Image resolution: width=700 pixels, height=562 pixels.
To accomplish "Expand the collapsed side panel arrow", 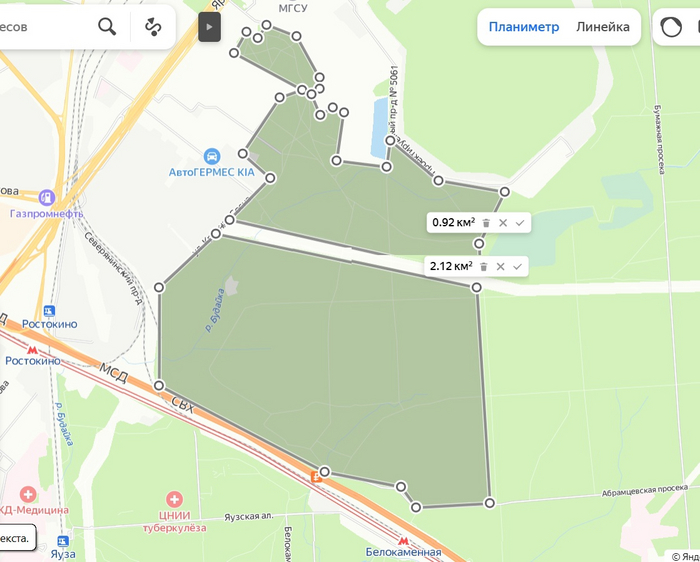I will click(209, 27).
